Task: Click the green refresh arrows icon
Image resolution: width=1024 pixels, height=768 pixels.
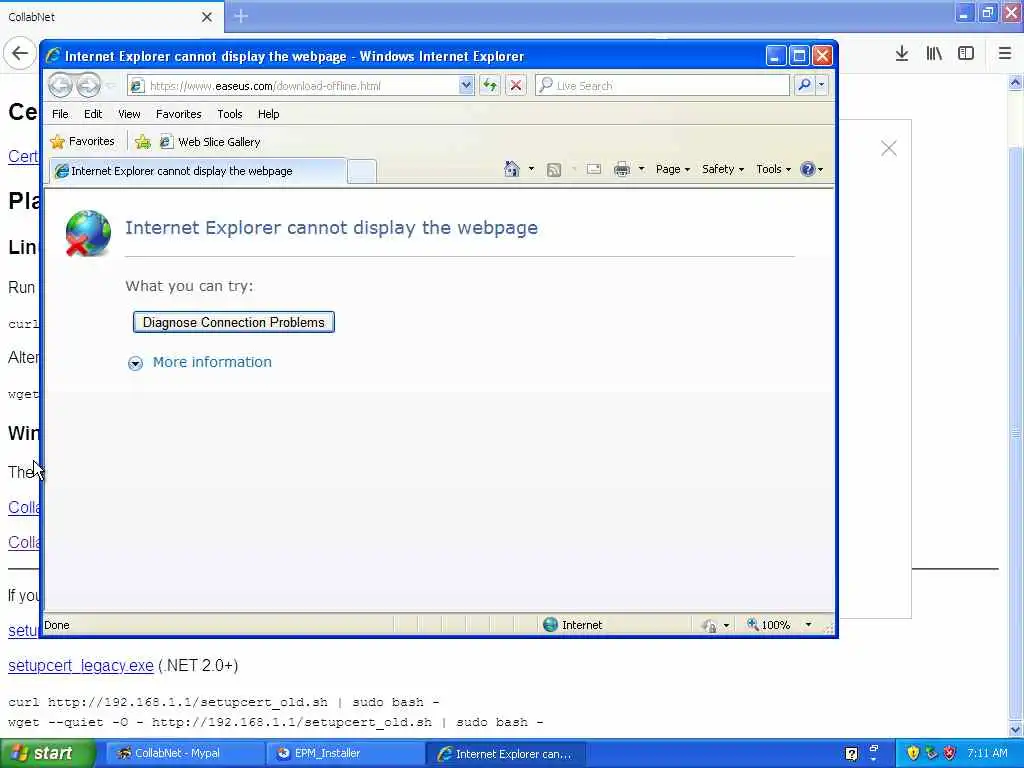Action: click(x=490, y=85)
